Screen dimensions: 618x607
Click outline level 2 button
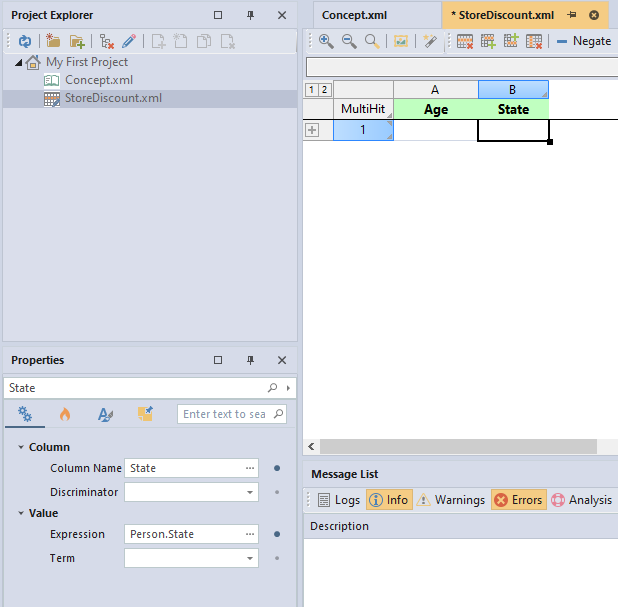click(x=324, y=90)
